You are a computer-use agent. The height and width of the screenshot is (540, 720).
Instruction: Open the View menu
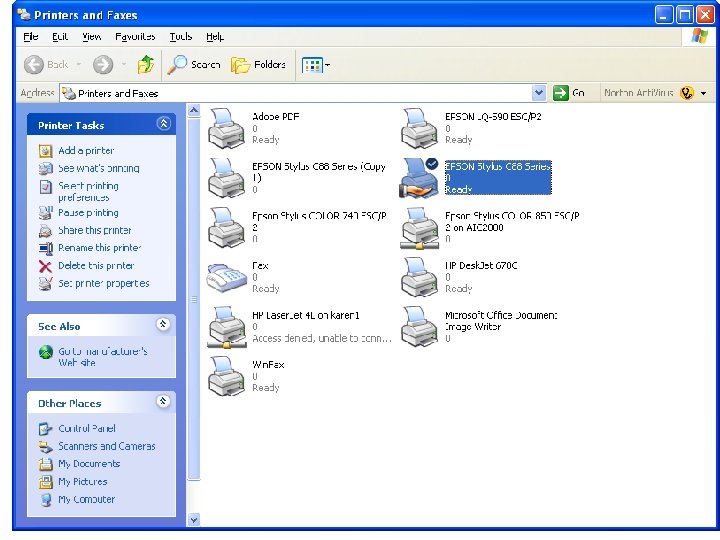tap(92, 37)
